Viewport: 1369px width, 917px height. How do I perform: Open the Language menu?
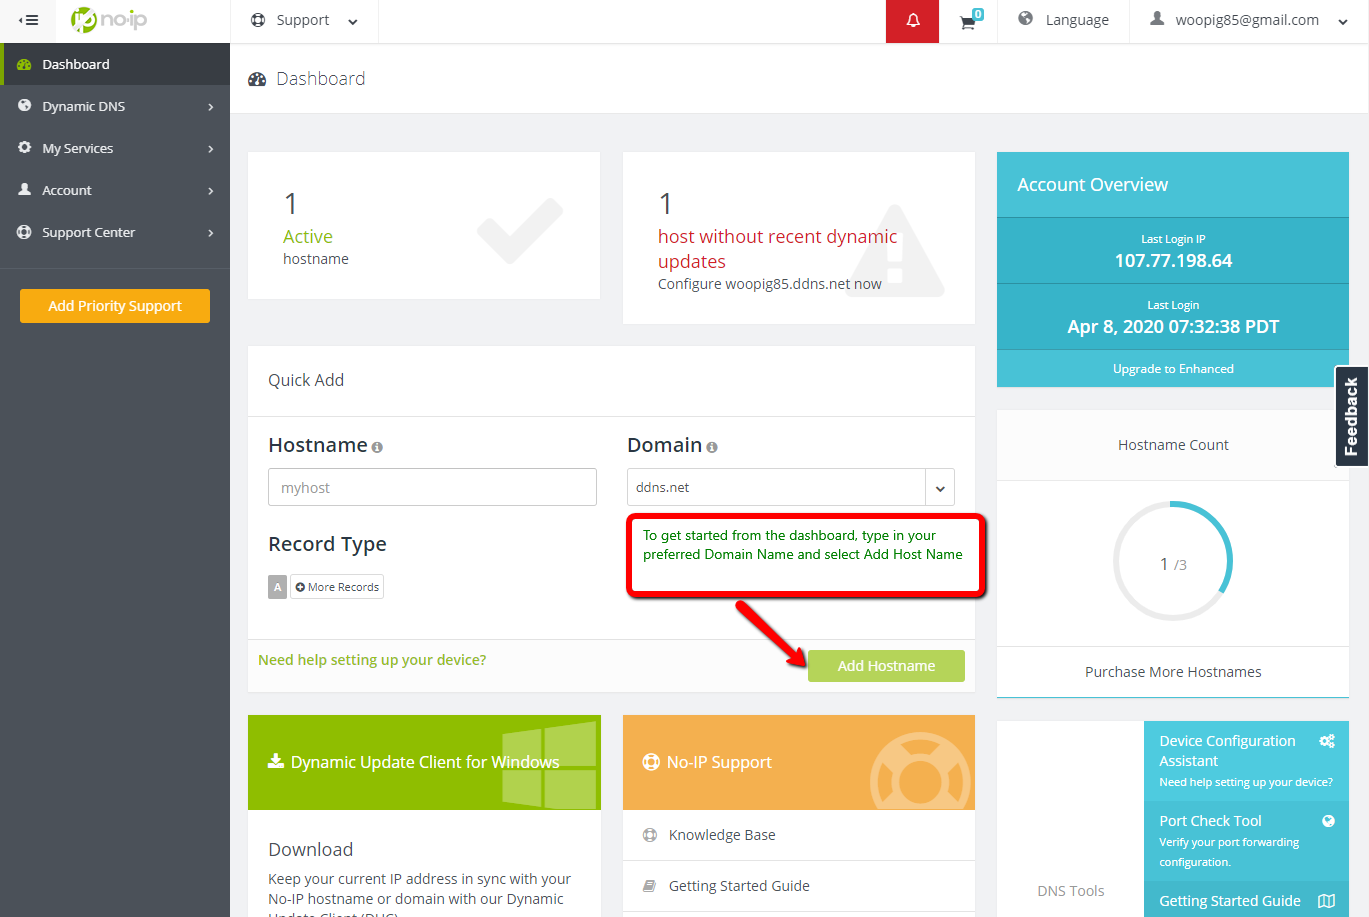pyautogui.click(x=1063, y=20)
